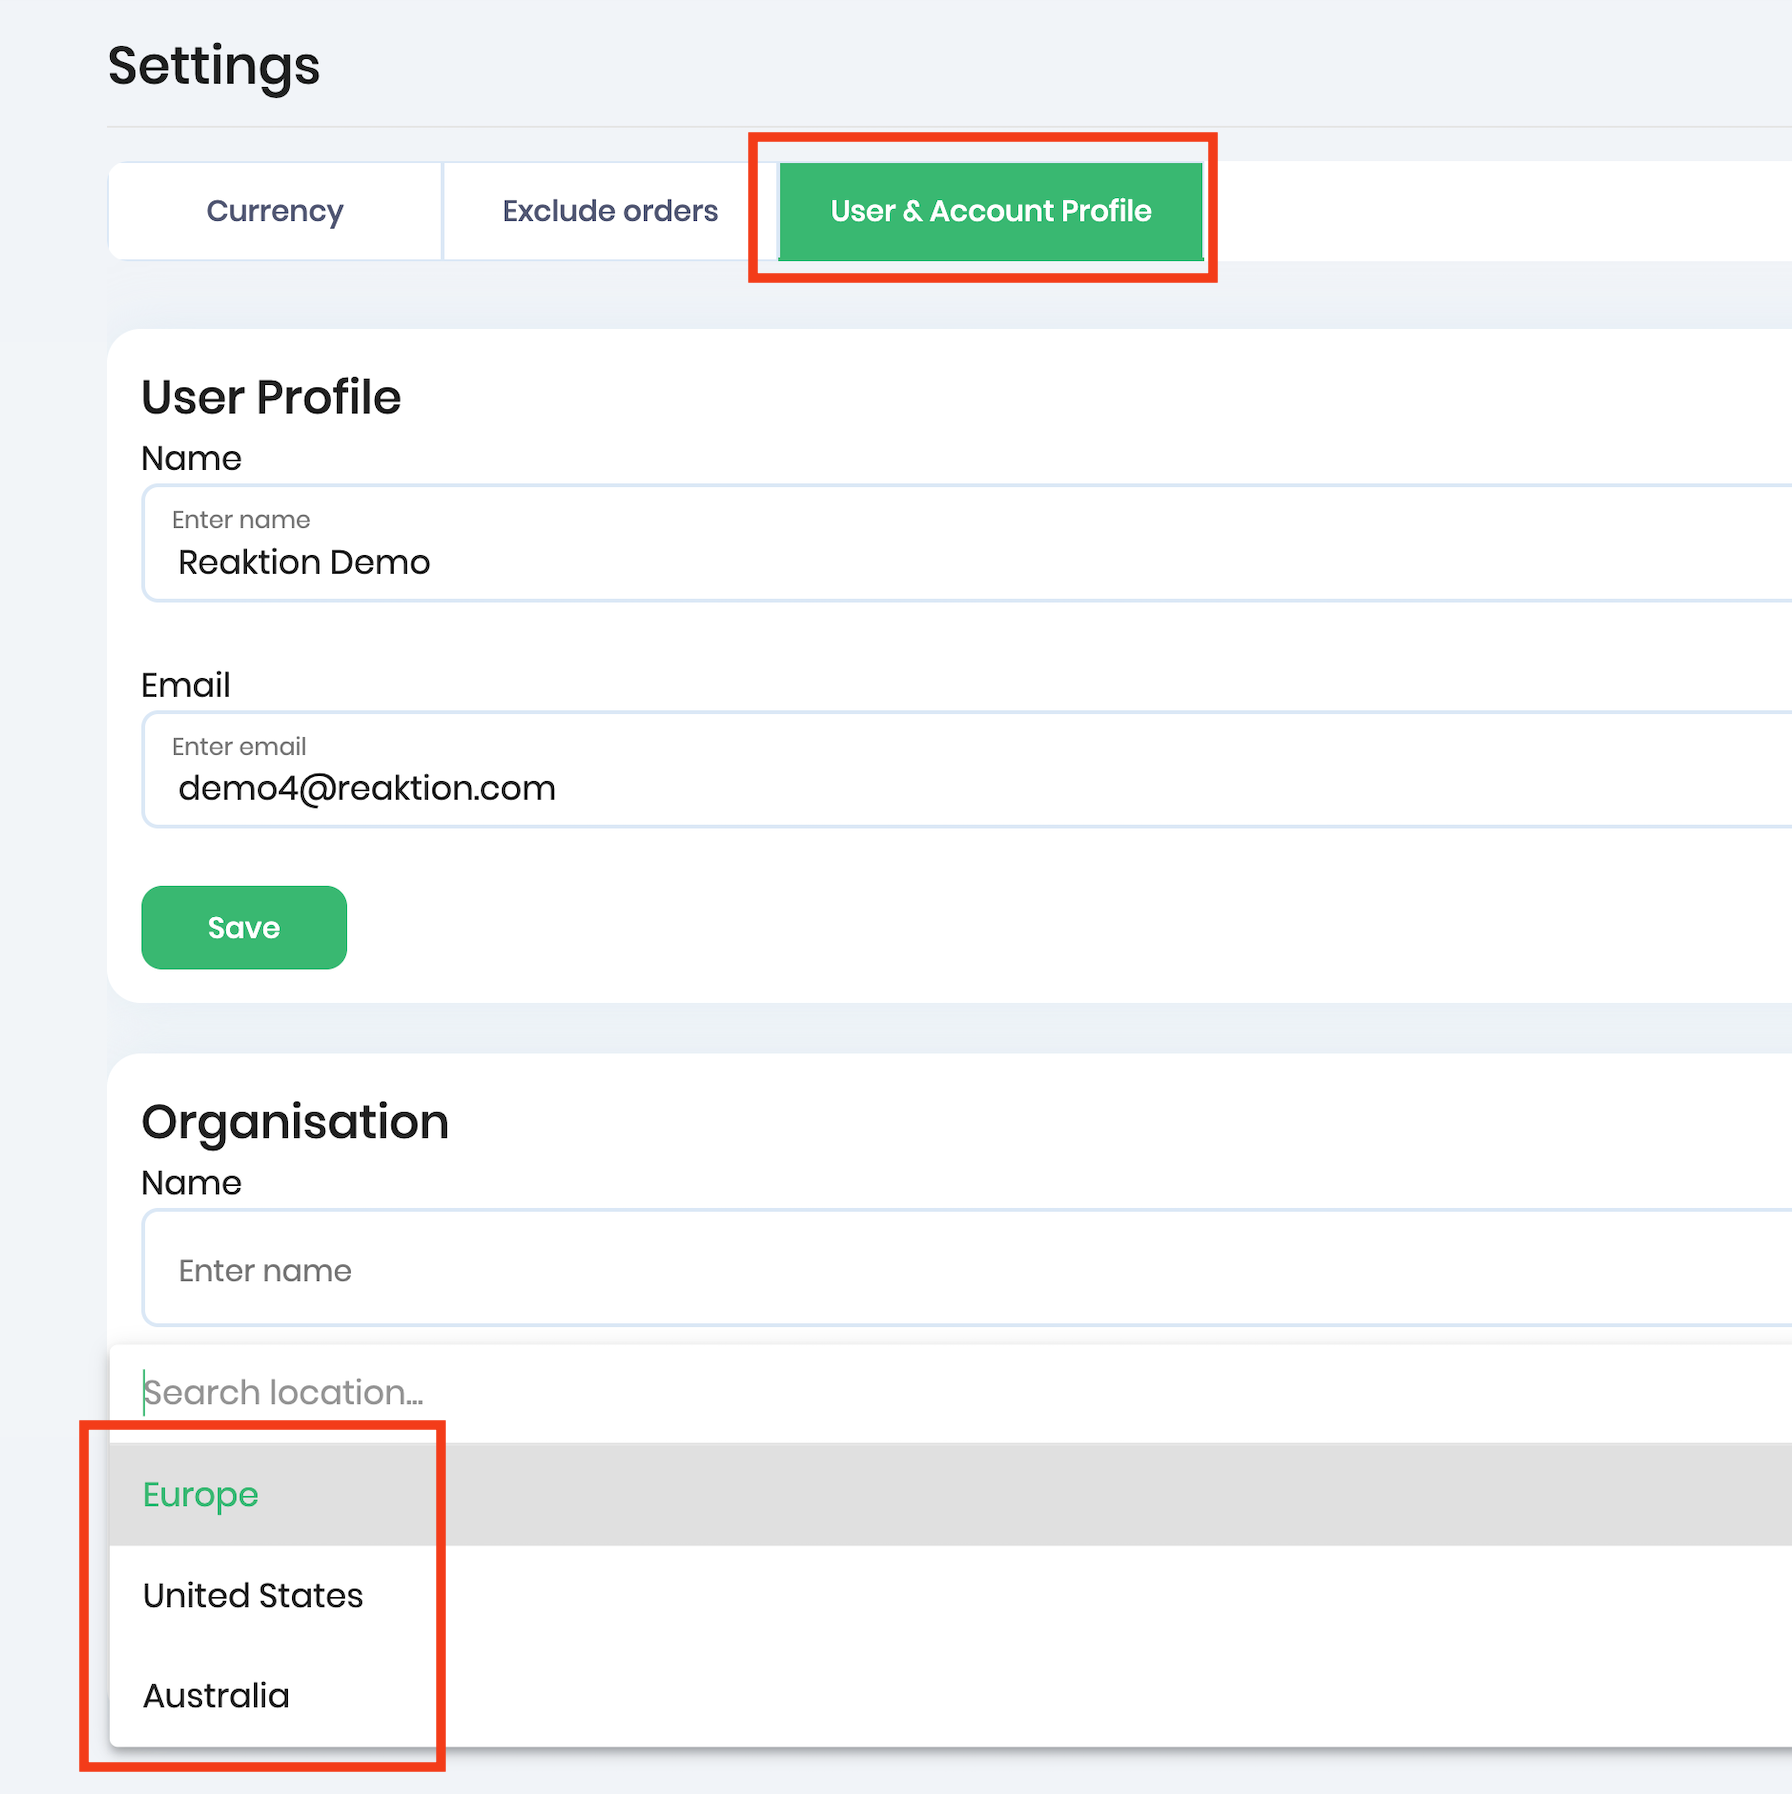Click the Settings page title
The width and height of the screenshot is (1792, 1794).
pos(214,66)
